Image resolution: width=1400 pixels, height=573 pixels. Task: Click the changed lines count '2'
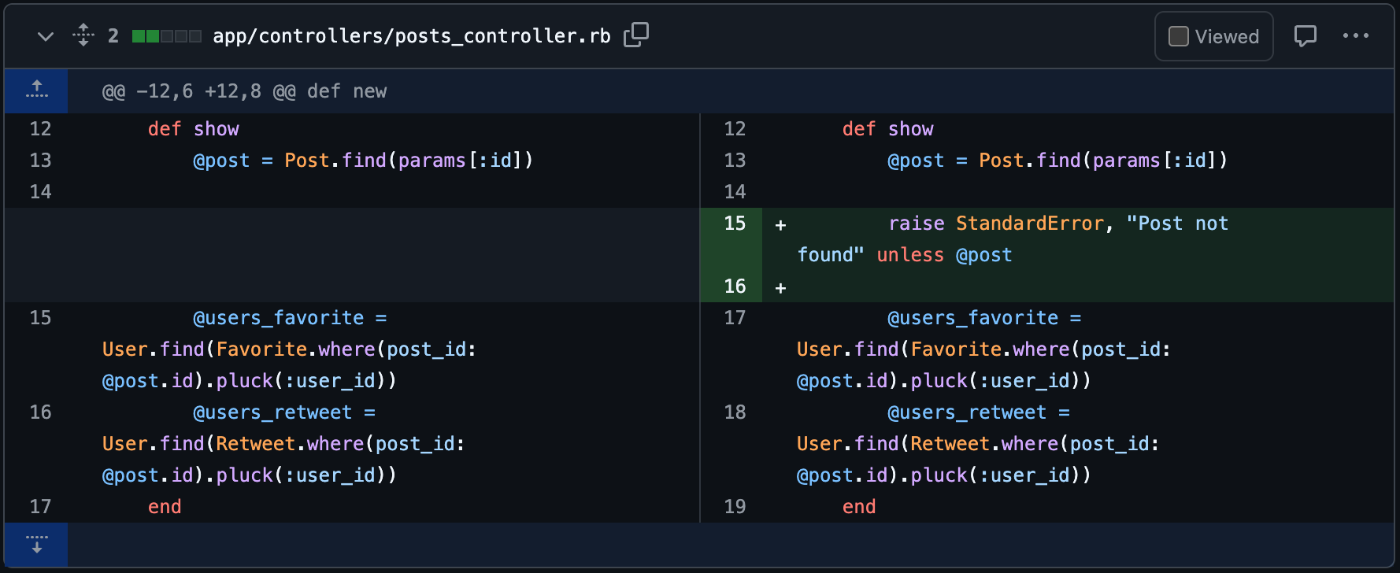click(113, 36)
